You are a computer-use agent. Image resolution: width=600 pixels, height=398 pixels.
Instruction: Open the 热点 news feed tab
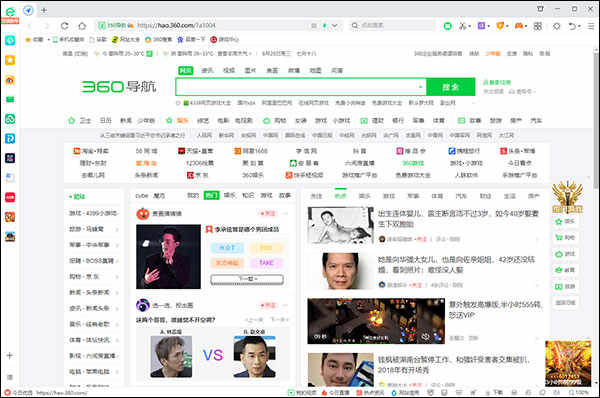(x=340, y=196)
